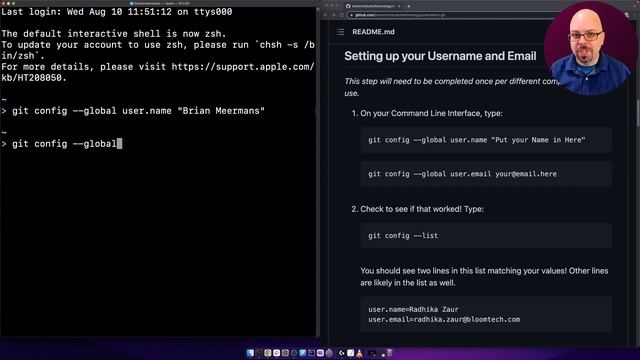Click the support.apple.com URL in terminal
This screenshot has height=360, width=640.
coord(243,67)
